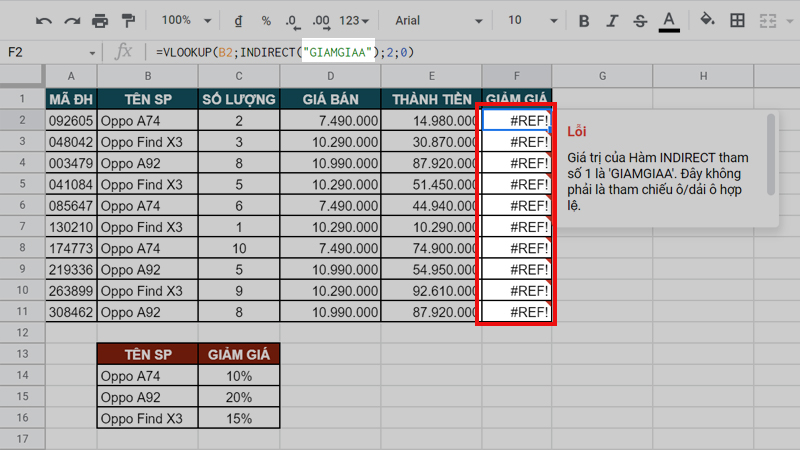Screen dimensions: 800x450
Task: Print the spreadsheet
Action: [100, 21]
